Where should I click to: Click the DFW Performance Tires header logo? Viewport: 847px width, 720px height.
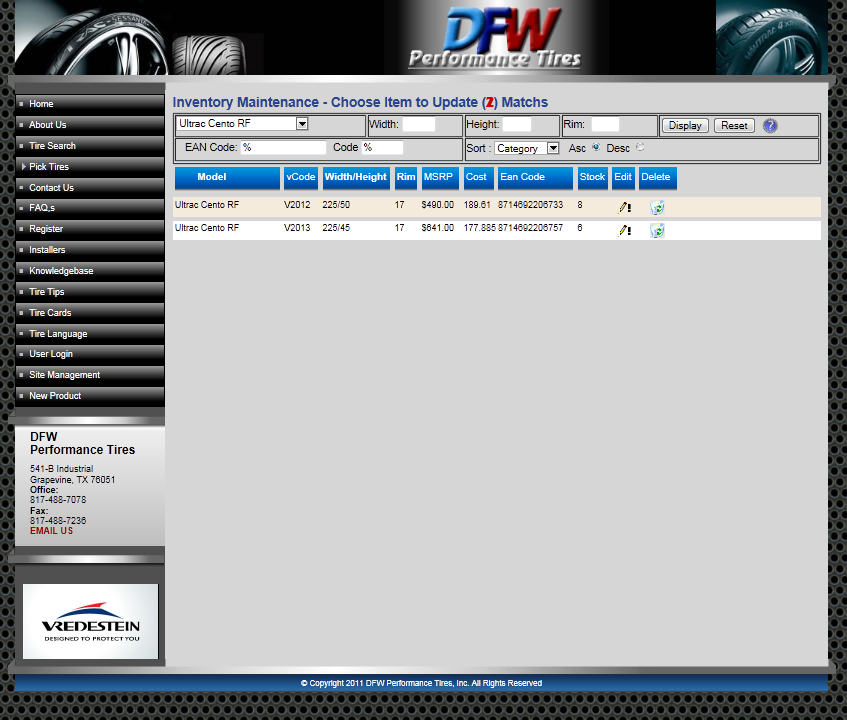click(x=495, y=38)
